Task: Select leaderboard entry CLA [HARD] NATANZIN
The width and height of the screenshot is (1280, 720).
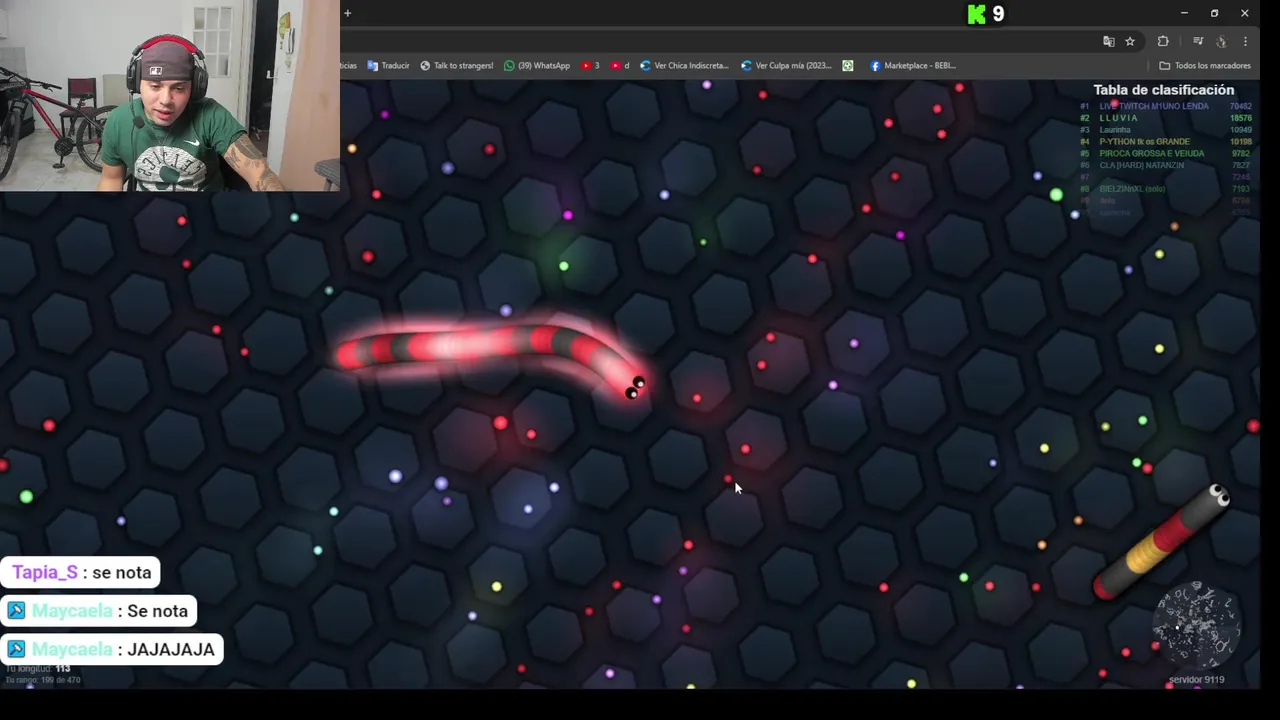Action: (x=1142, y=165)
